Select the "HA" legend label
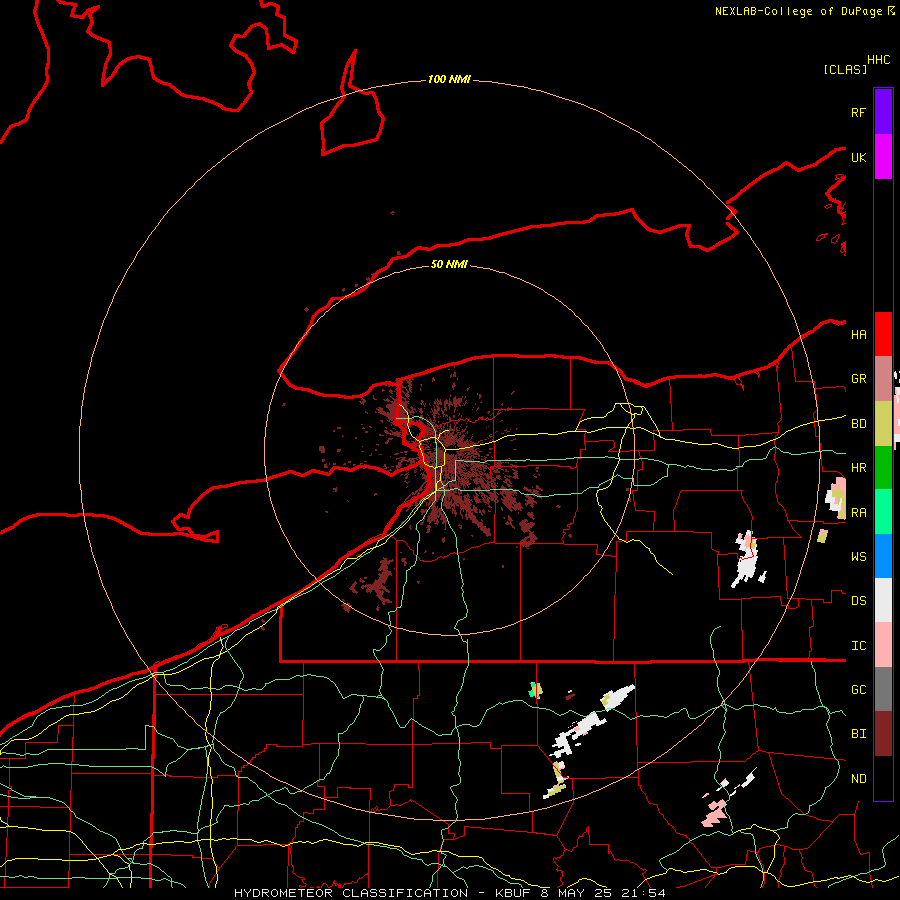The width and height of the screenshot is (900, 900). point(858,335)
